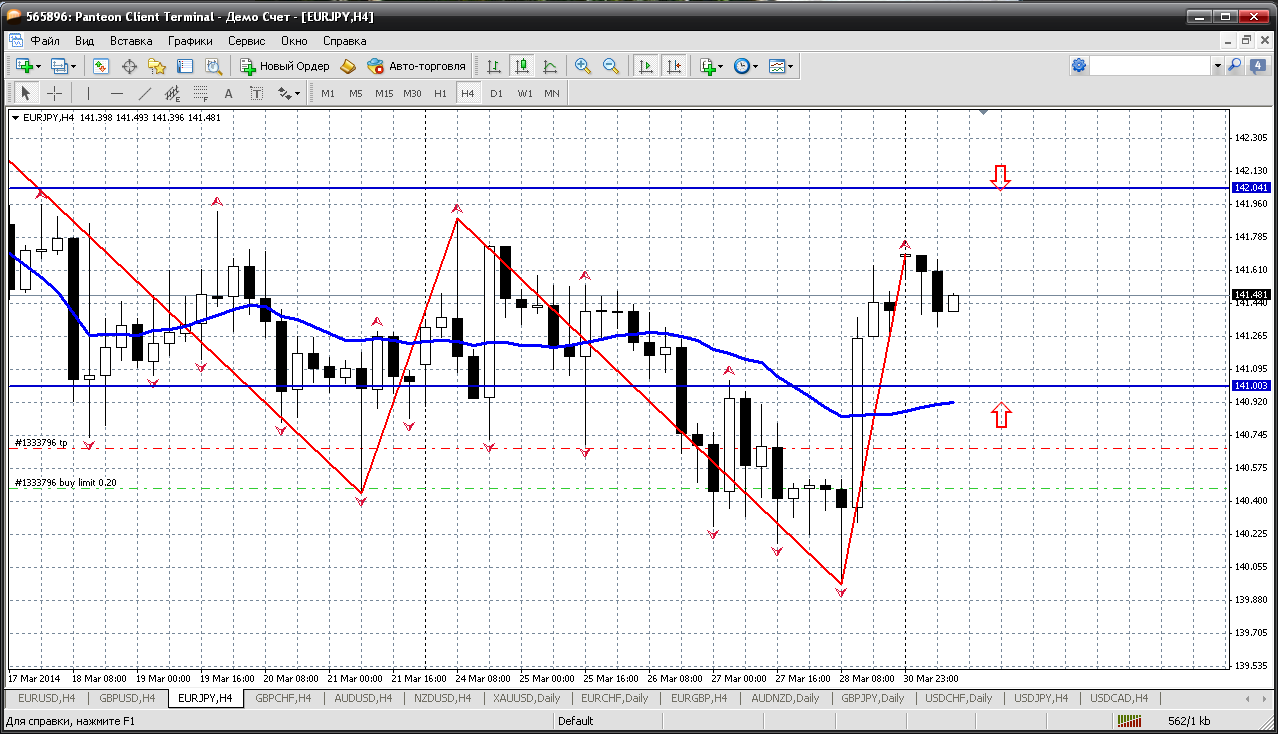
Task: Open the Data Window crosshair icon
Action: coord(129,66)
